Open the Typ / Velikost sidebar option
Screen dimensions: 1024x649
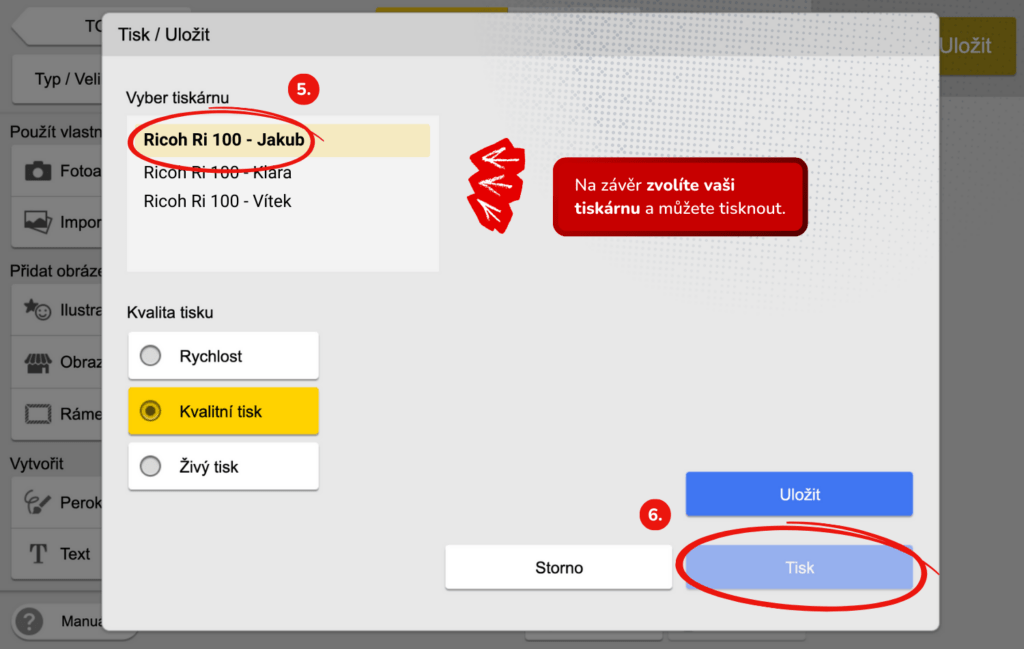[60, 79]
